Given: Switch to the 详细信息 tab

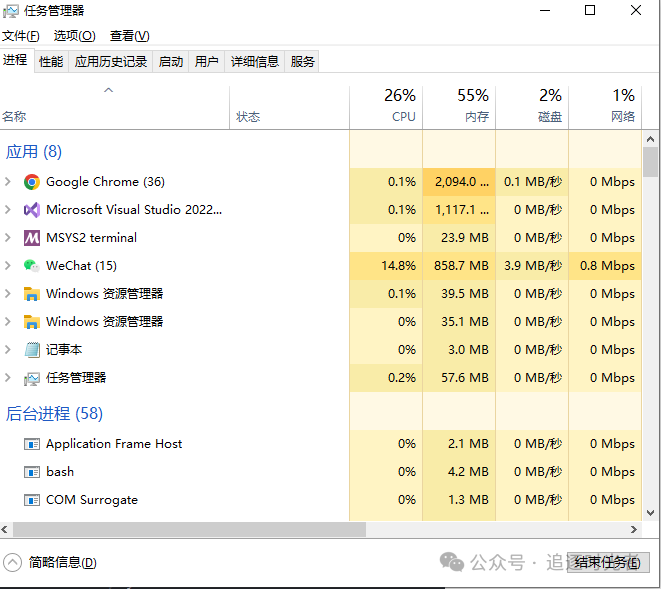Looking at the screenshot, I should click(255, 61).
